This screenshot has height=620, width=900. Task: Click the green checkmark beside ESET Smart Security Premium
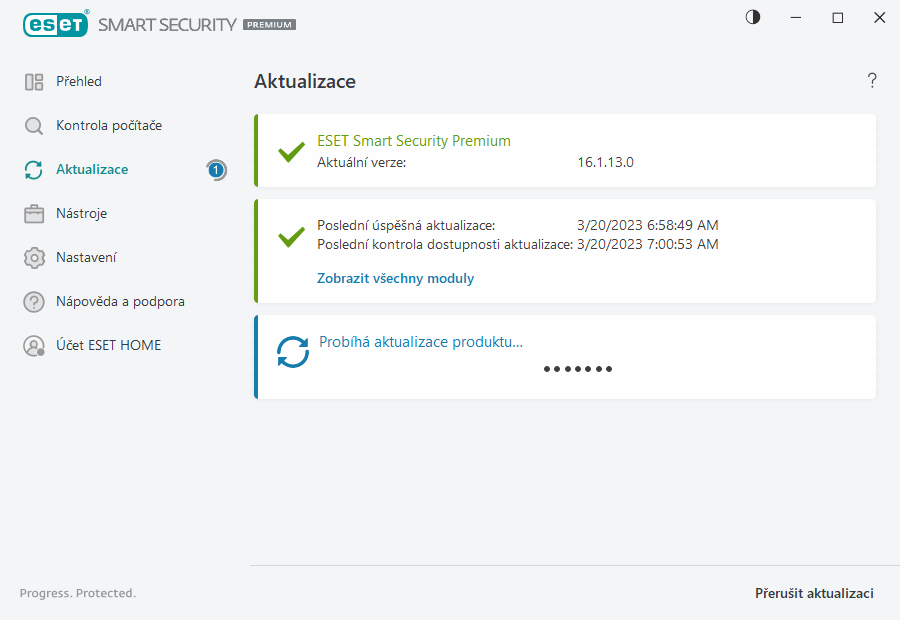tap(291, 152)
